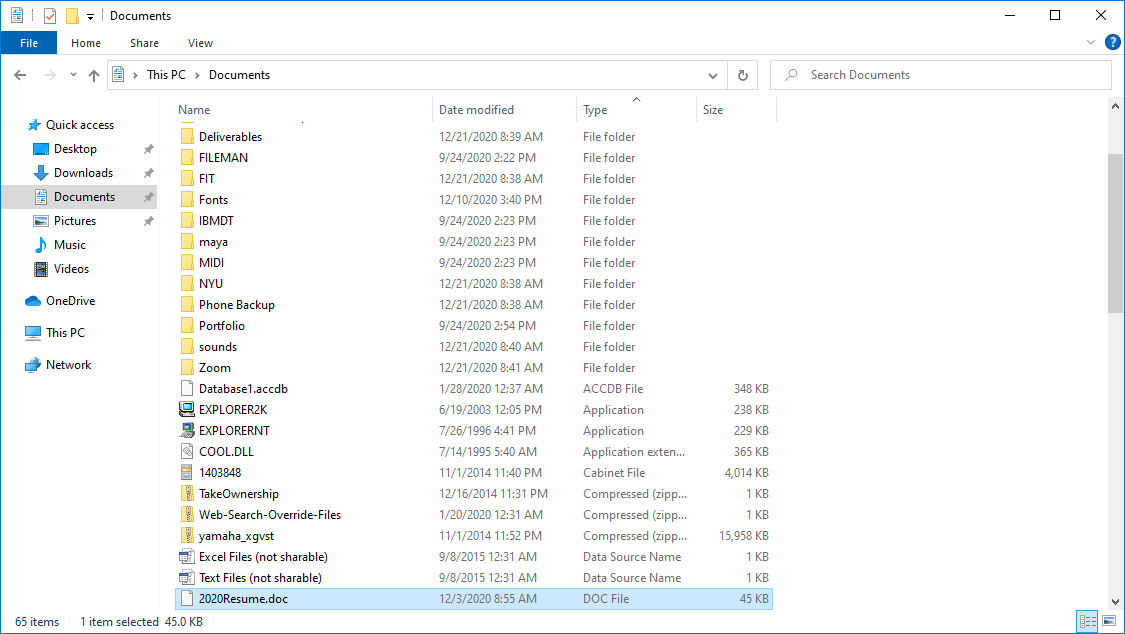Sort files by Date modified column
The height and width of the screenshot is (634, 1125).
point(476,110)
